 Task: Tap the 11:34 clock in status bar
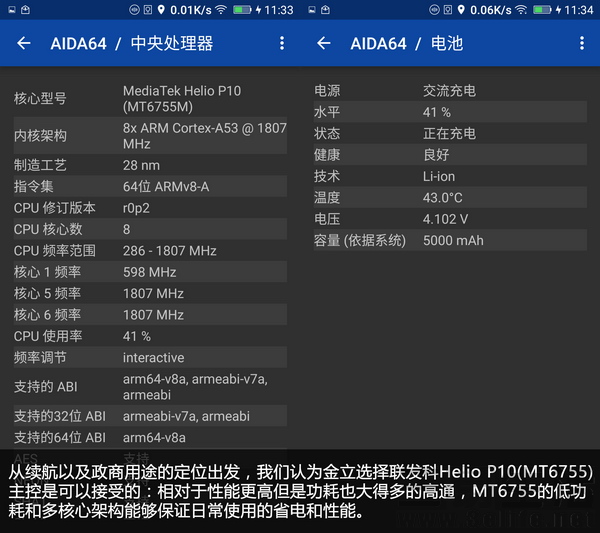click(x=579, y=10)
